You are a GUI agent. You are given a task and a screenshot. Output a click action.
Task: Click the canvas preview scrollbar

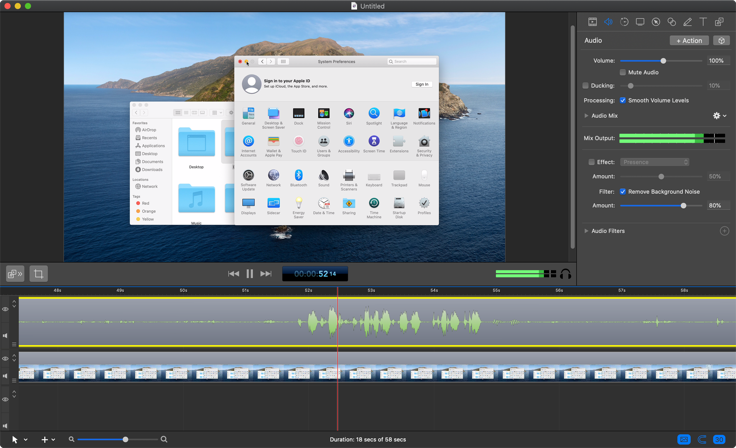[573, 137]
